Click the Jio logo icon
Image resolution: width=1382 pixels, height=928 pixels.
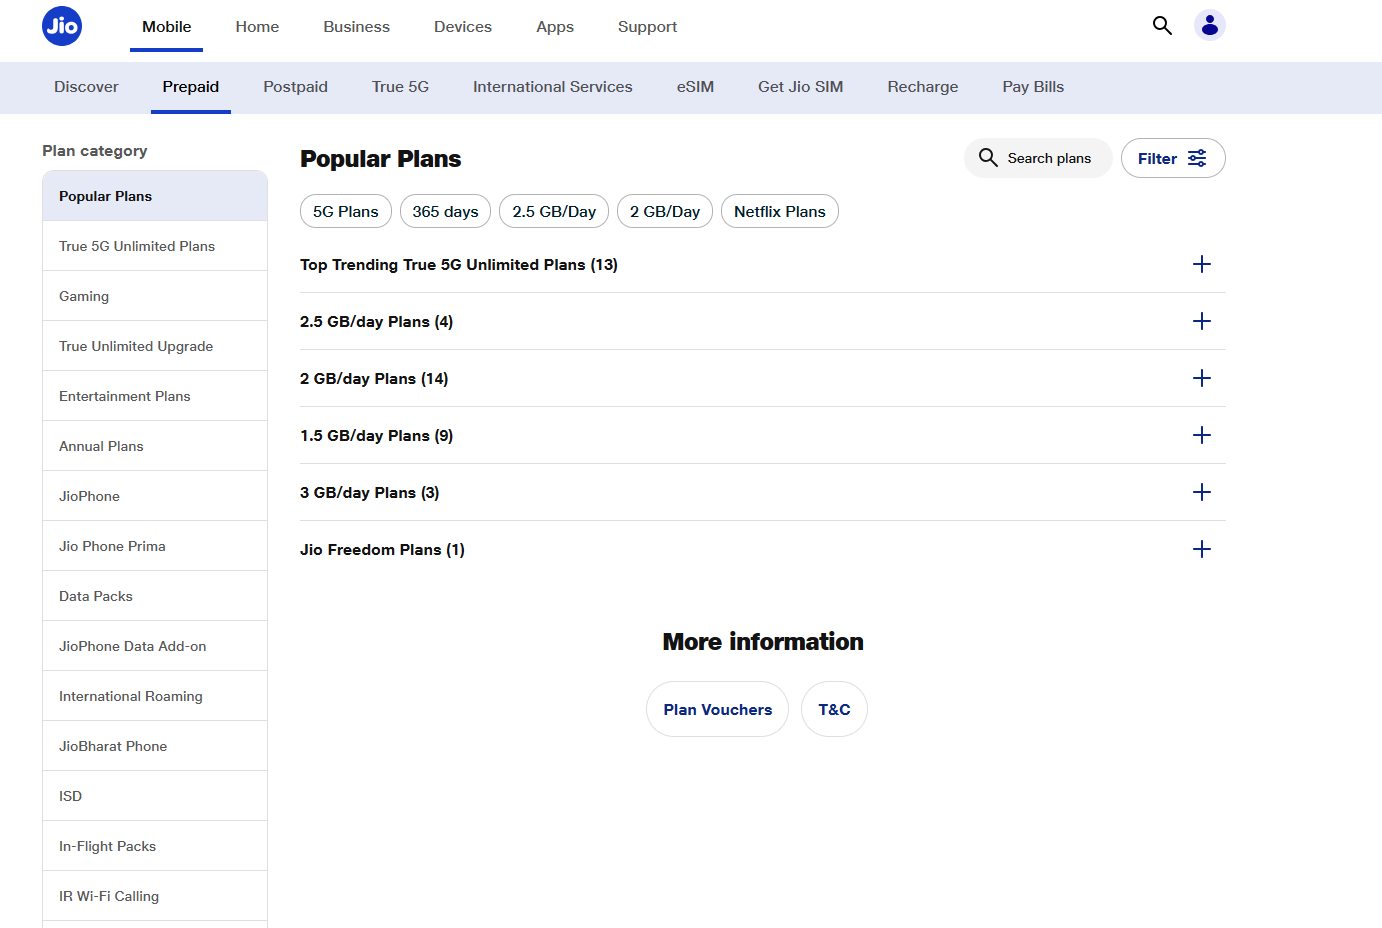[62, 26]
